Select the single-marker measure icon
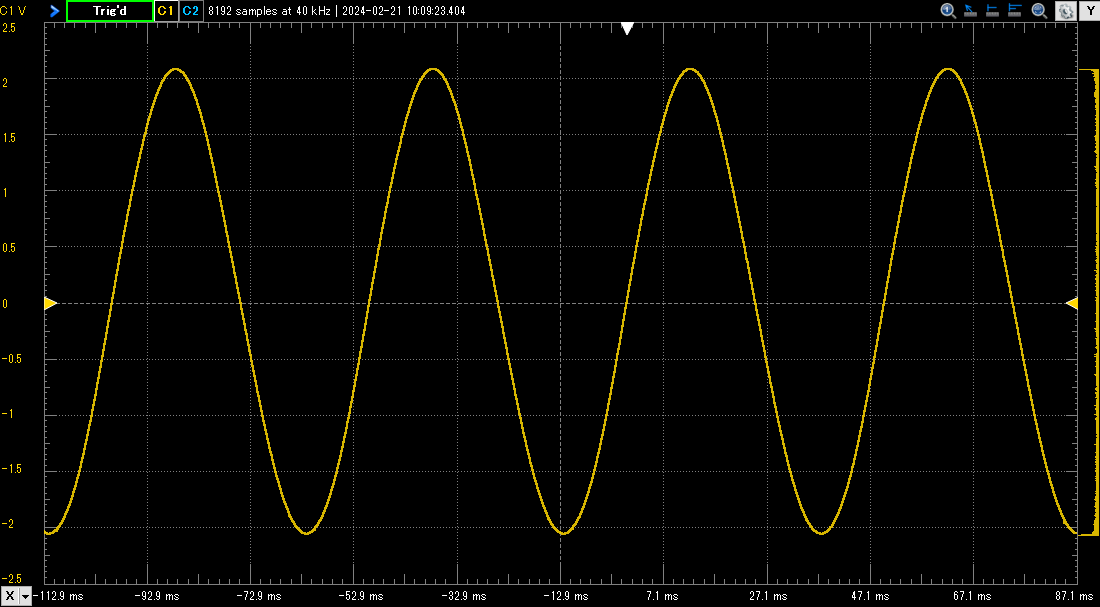 [x=993, y=11]
